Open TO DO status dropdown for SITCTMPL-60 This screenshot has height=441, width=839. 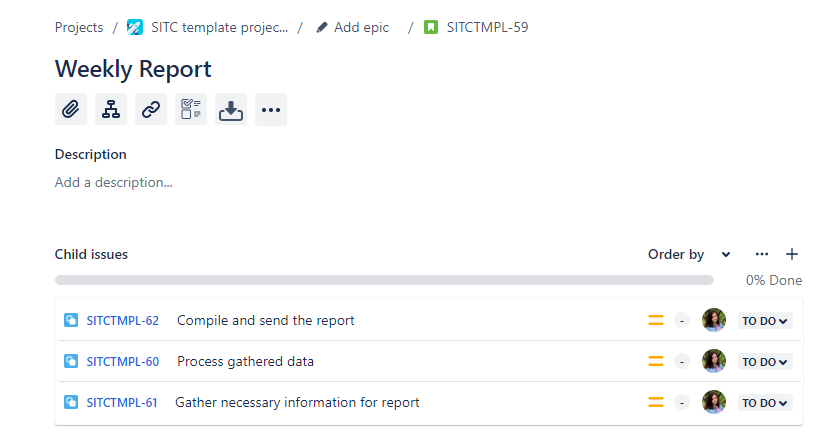[x=765, y=362]
